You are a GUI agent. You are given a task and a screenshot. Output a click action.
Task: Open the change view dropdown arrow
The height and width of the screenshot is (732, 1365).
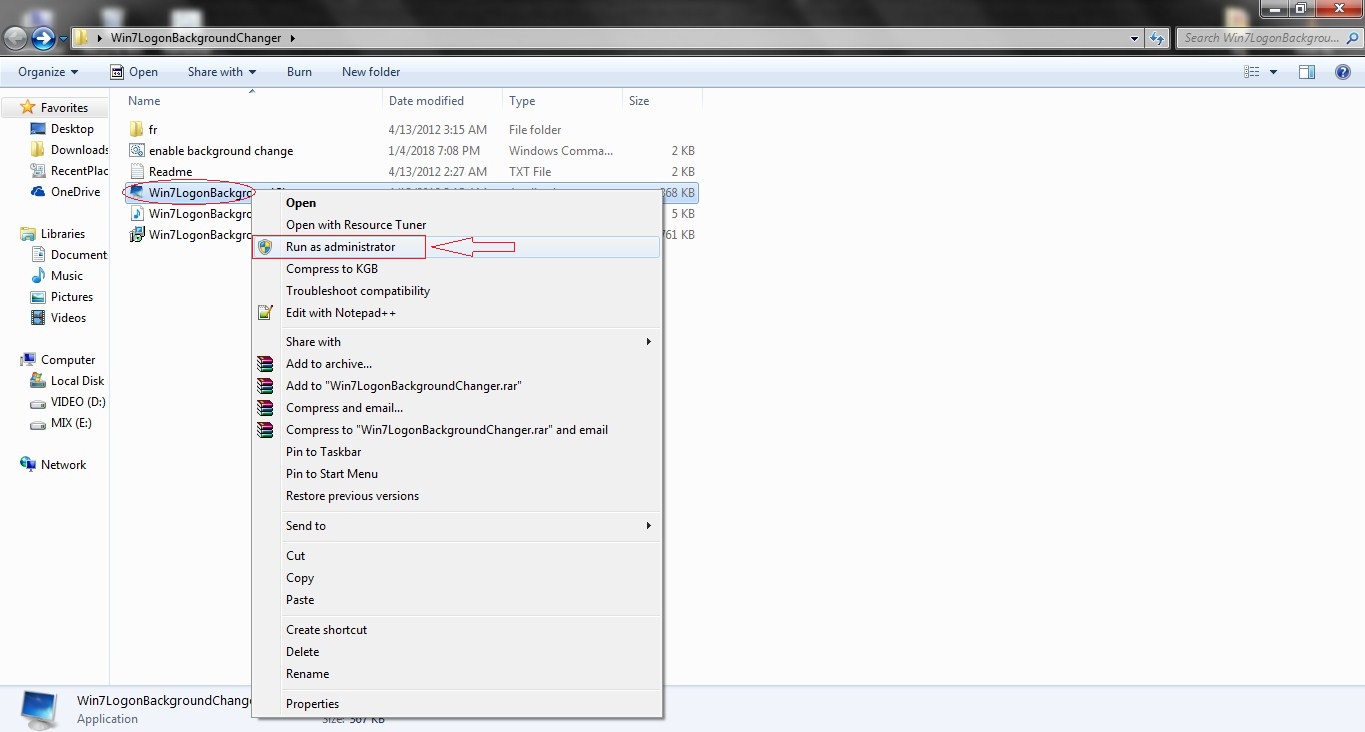[x=1273, y=72]
